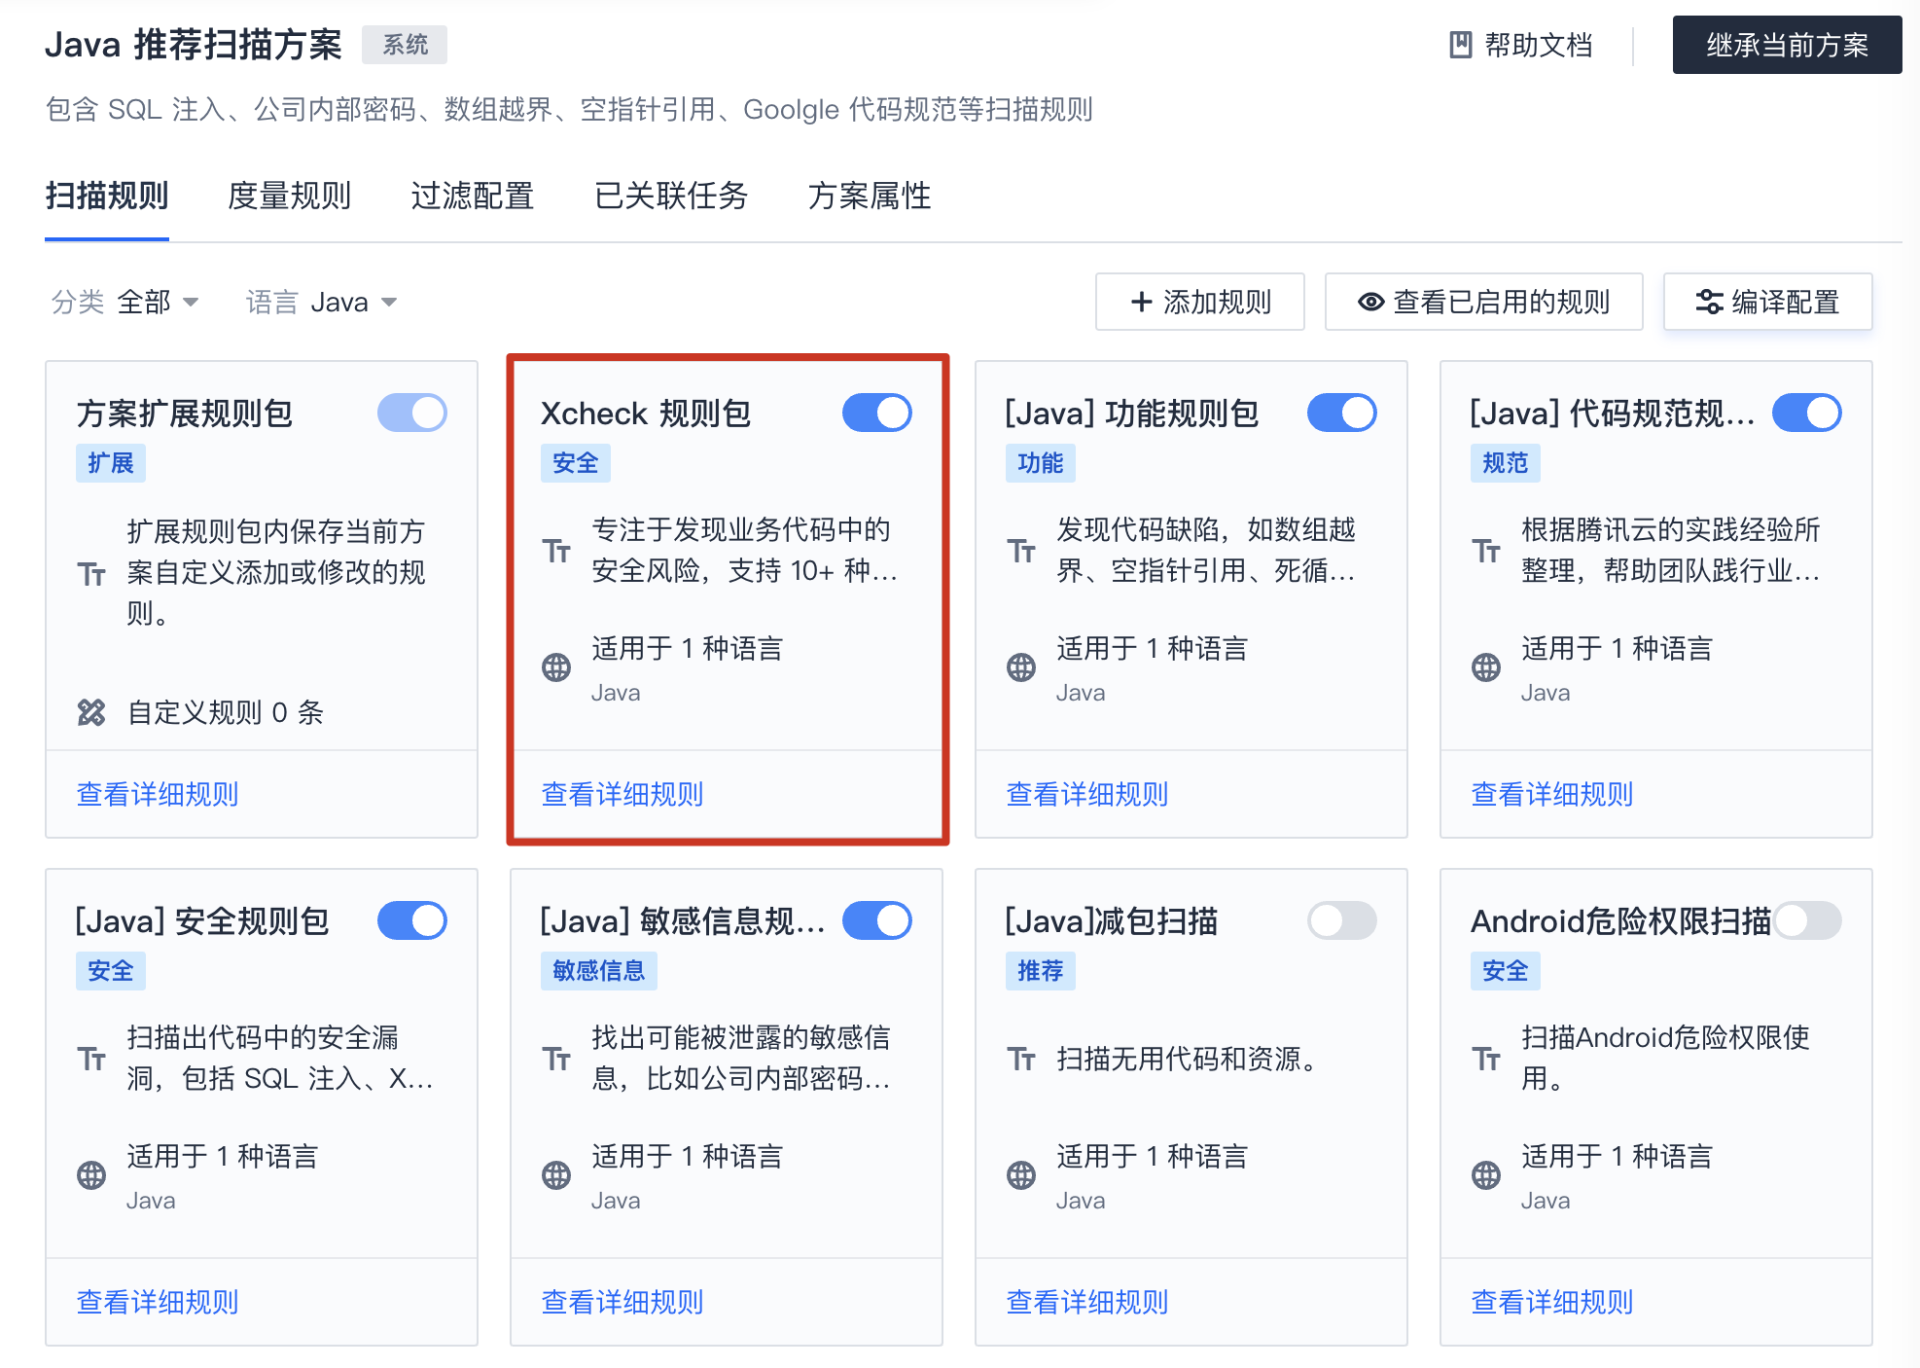Click the eye icon for enabled rules
1920x1368 pixels.
(1370, 302)
